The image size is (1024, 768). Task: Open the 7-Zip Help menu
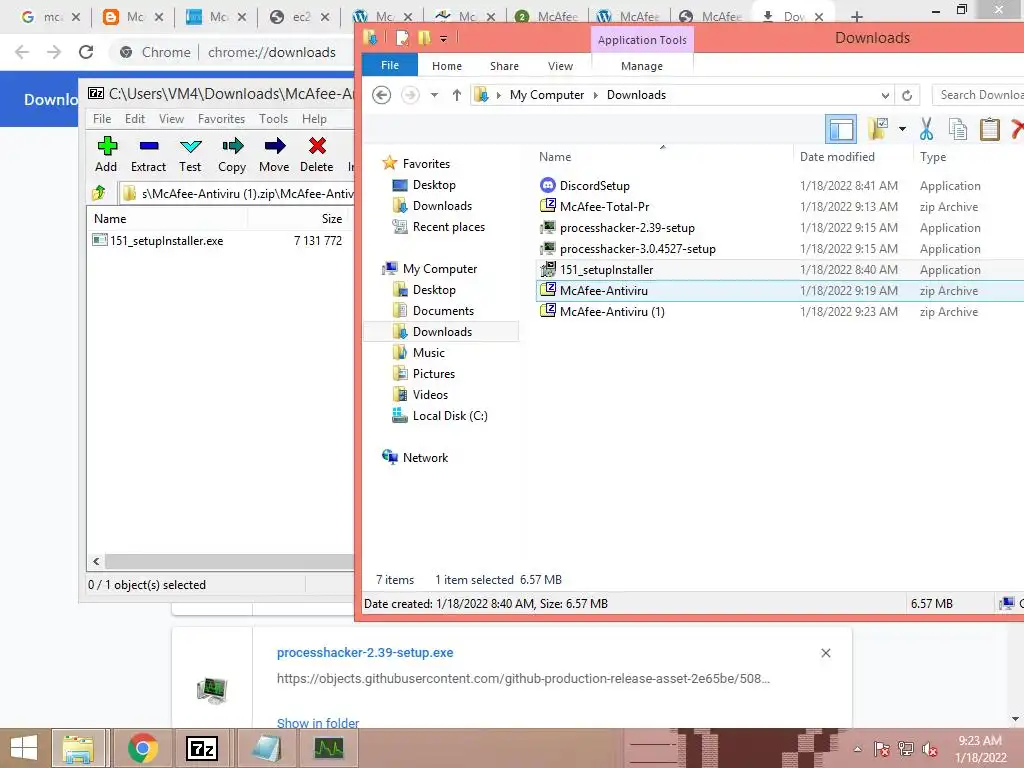coord(314,119)
